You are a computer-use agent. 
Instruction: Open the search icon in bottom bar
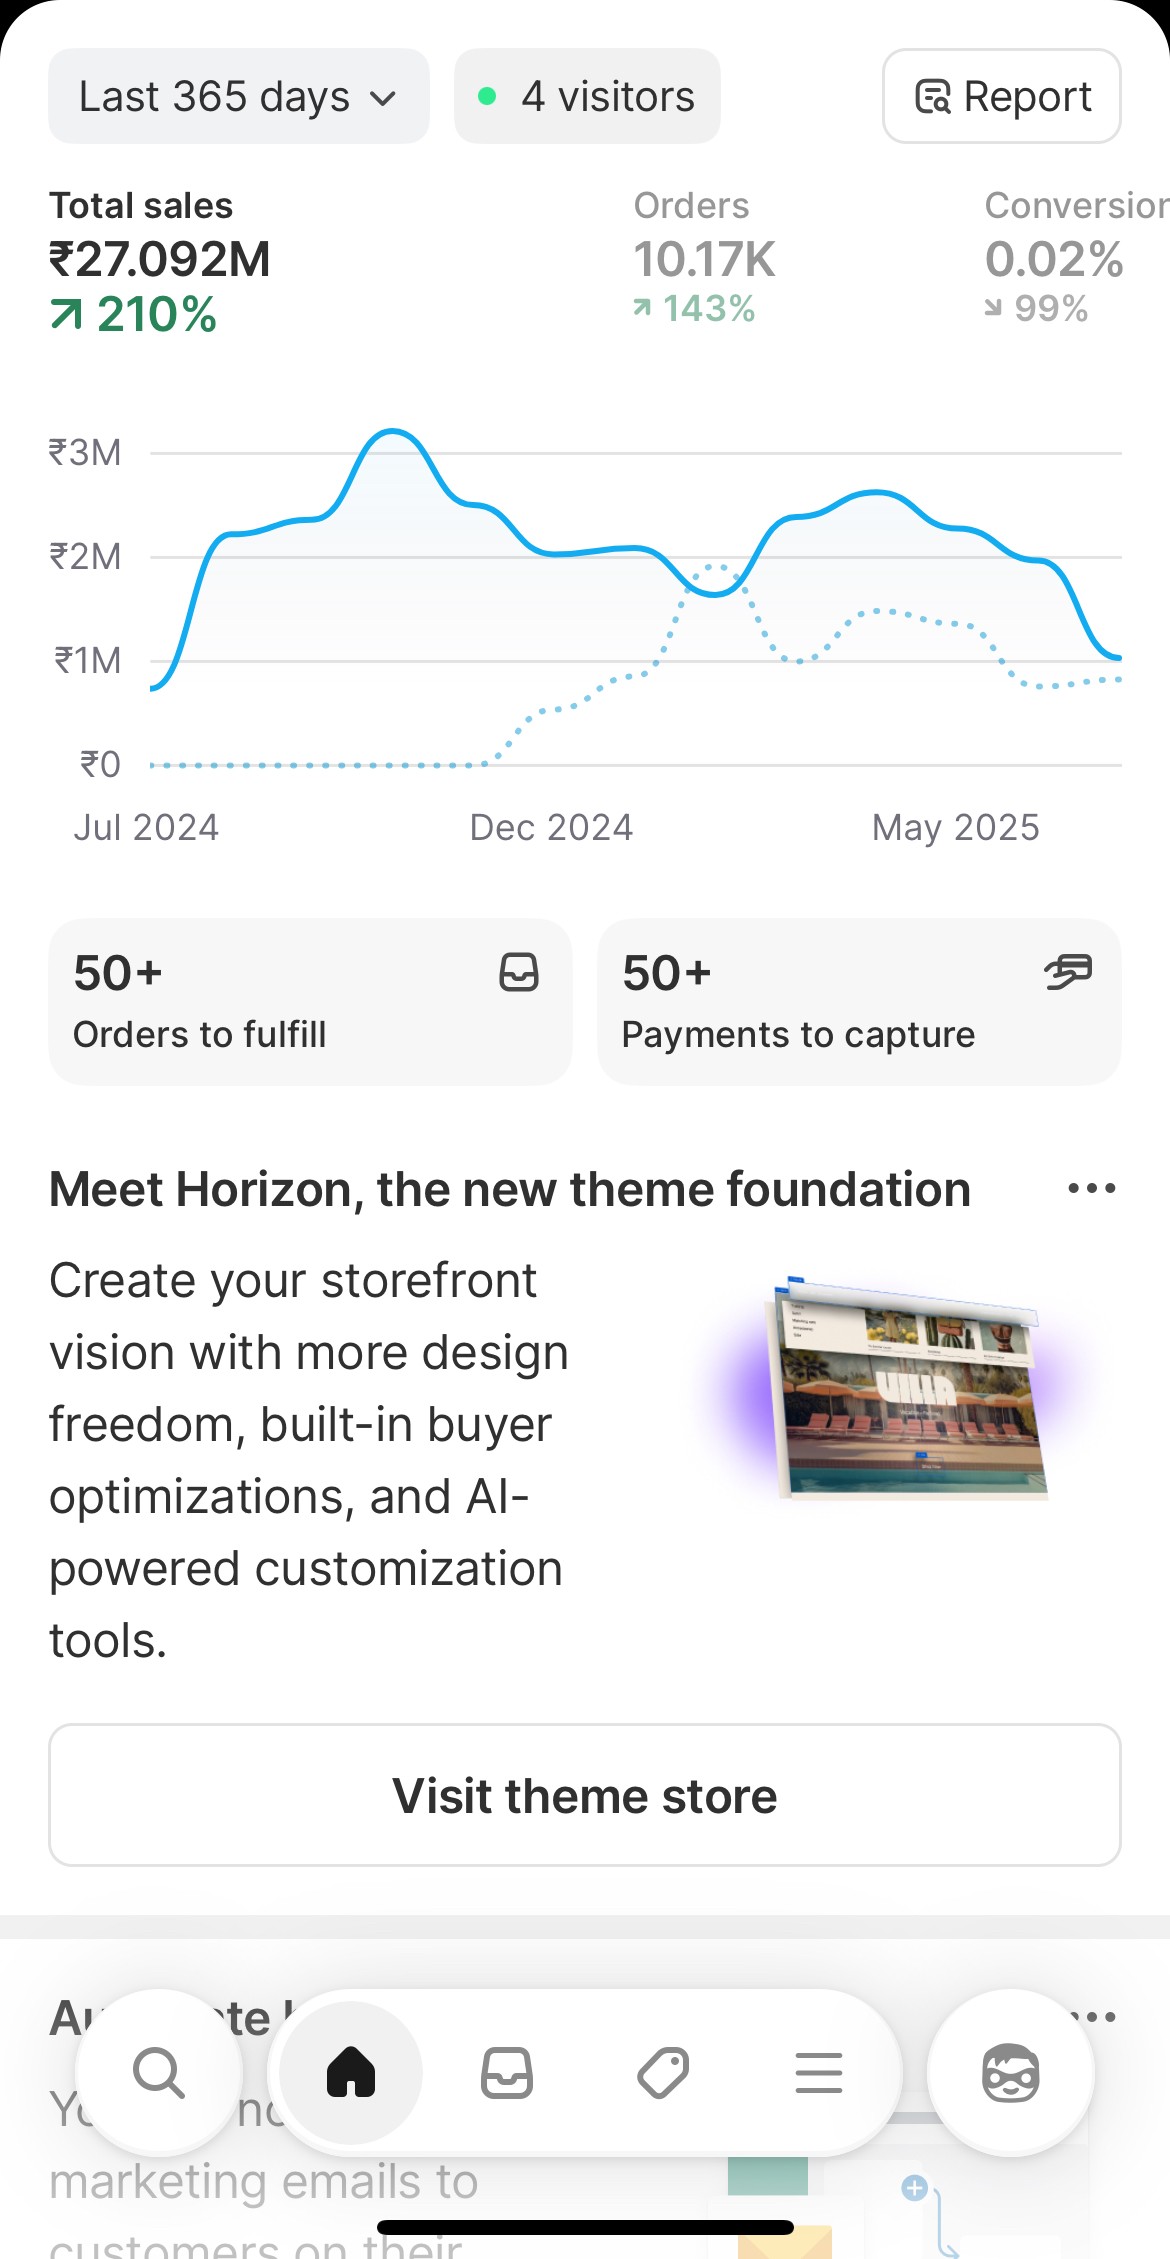tap(159, 2072)
